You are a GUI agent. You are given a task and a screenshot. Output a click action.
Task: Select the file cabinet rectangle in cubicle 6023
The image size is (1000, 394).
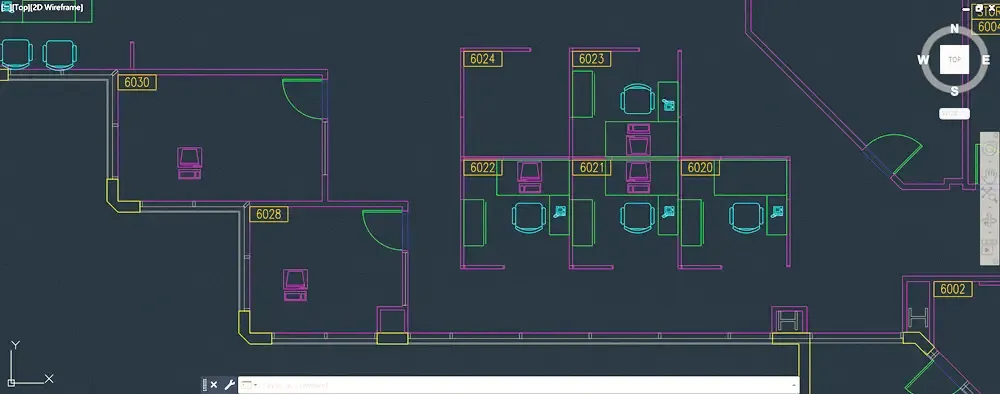pos(583,94)
